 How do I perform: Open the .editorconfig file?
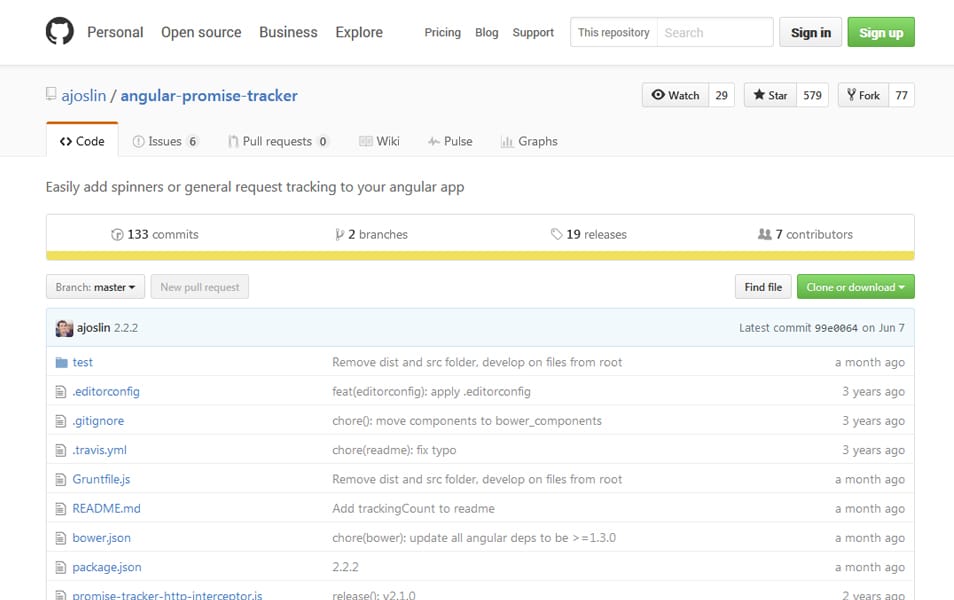tap(106, 392)
